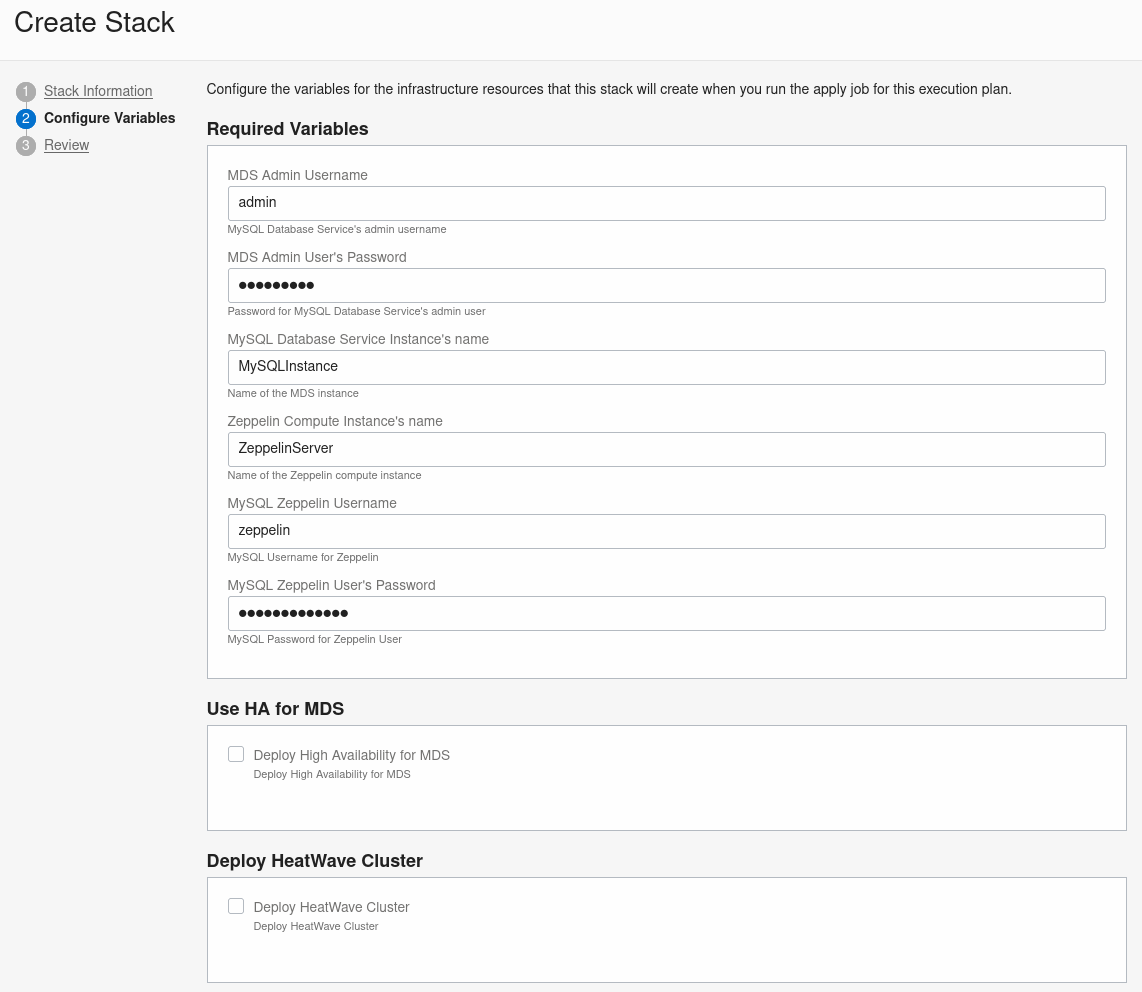This screenshot has height=992, width=1142.
Task: Click the step 1 circle icon
Action: (26, 91)
